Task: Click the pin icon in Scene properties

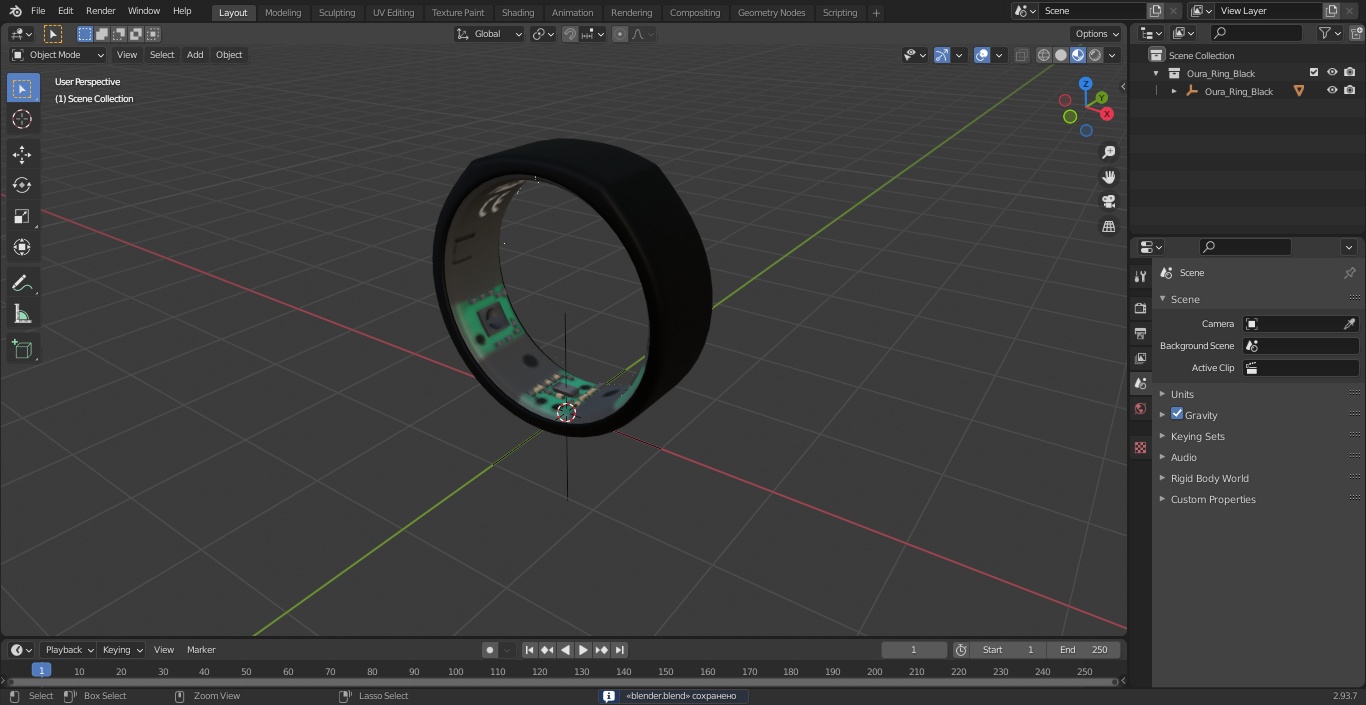Action: click(1349, 273)
